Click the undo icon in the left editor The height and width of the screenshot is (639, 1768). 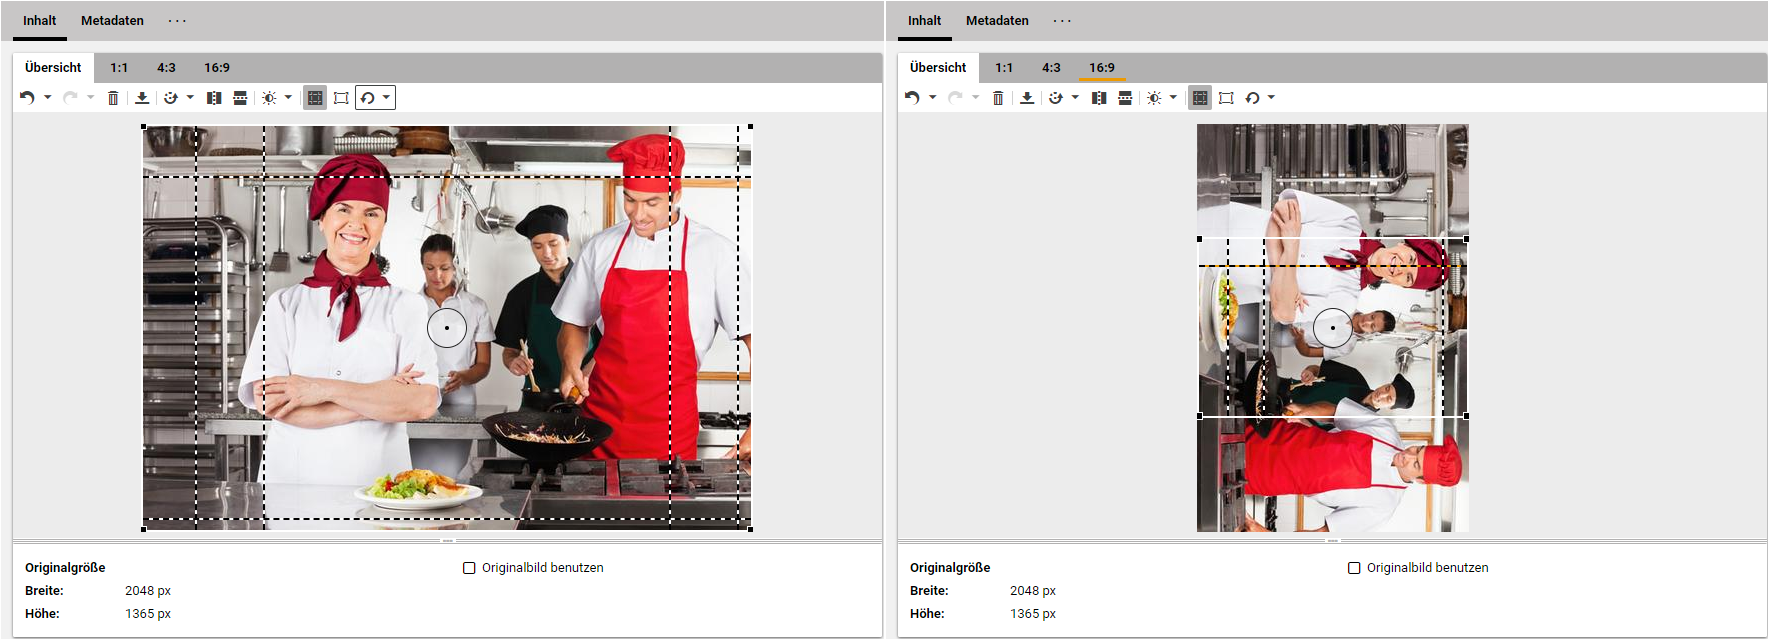click(x=27, y=98)
